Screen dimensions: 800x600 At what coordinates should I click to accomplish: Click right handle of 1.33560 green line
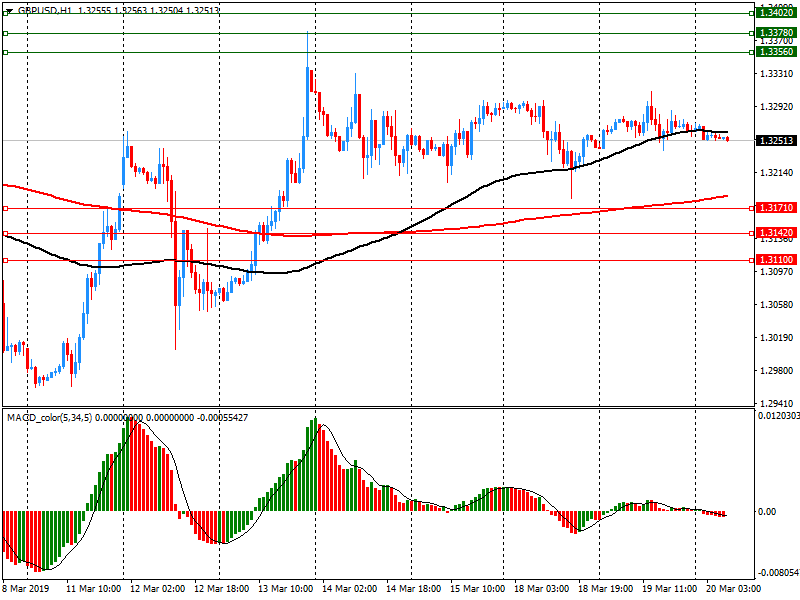click(x=751, y=52)
